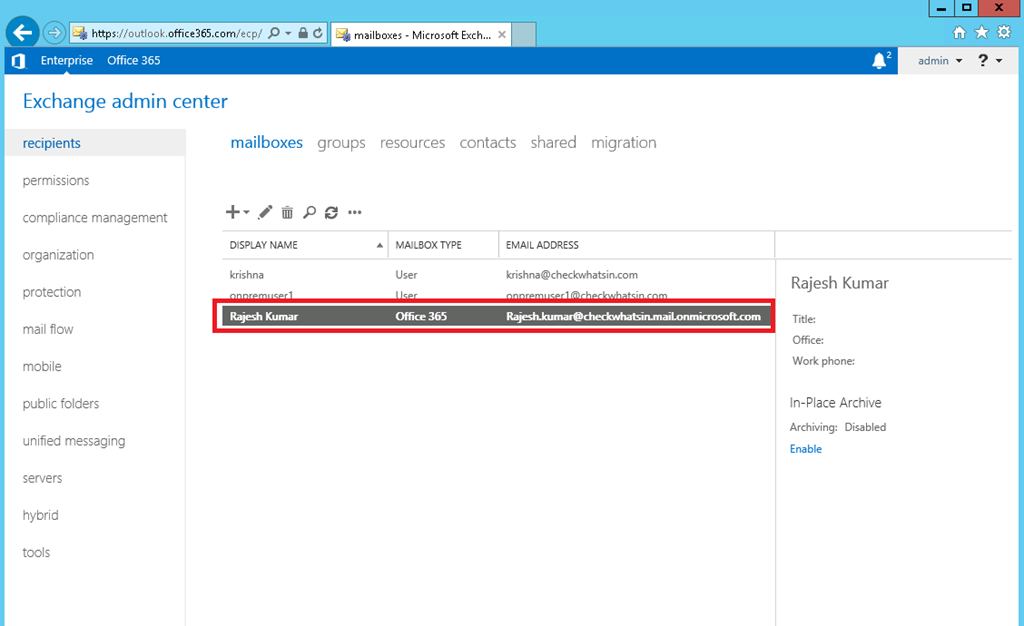Open compliance management section
The image size is (1024, 626).
pos(95,217)
